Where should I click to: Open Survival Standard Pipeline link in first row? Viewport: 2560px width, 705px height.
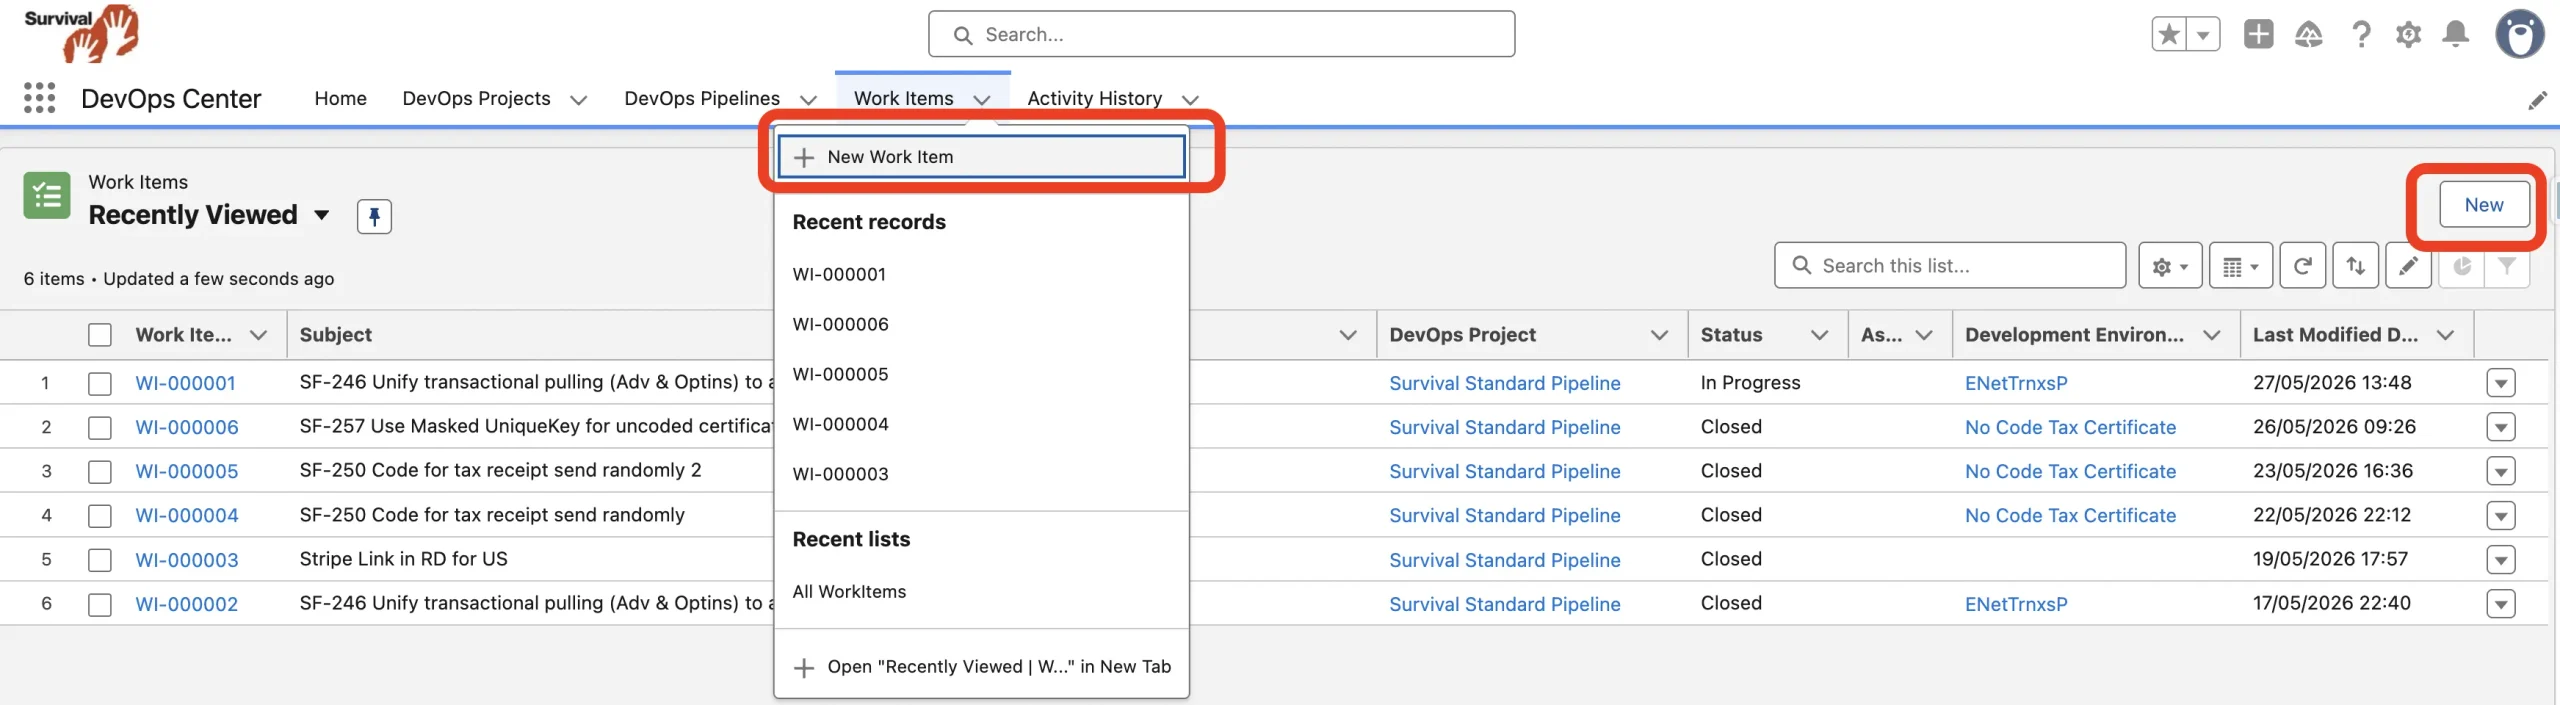click(x=1504, y=383)
